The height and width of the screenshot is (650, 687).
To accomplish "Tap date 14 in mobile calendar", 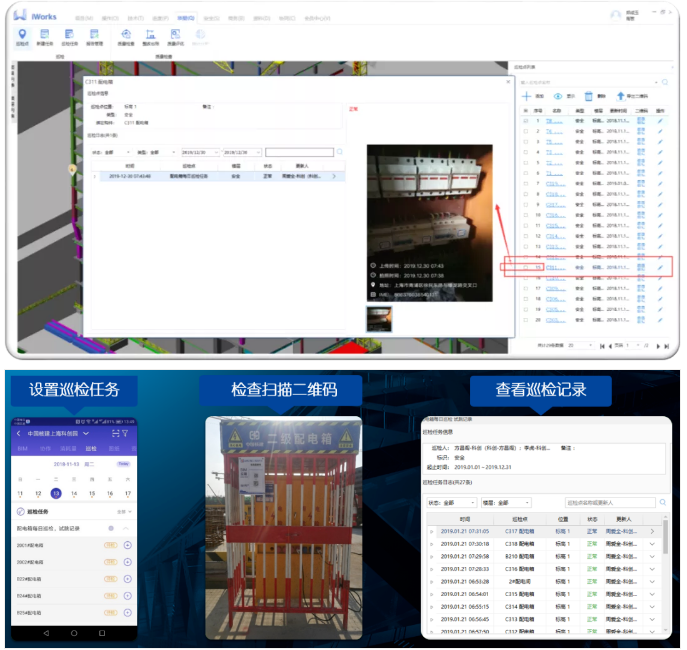I will 74,494.
